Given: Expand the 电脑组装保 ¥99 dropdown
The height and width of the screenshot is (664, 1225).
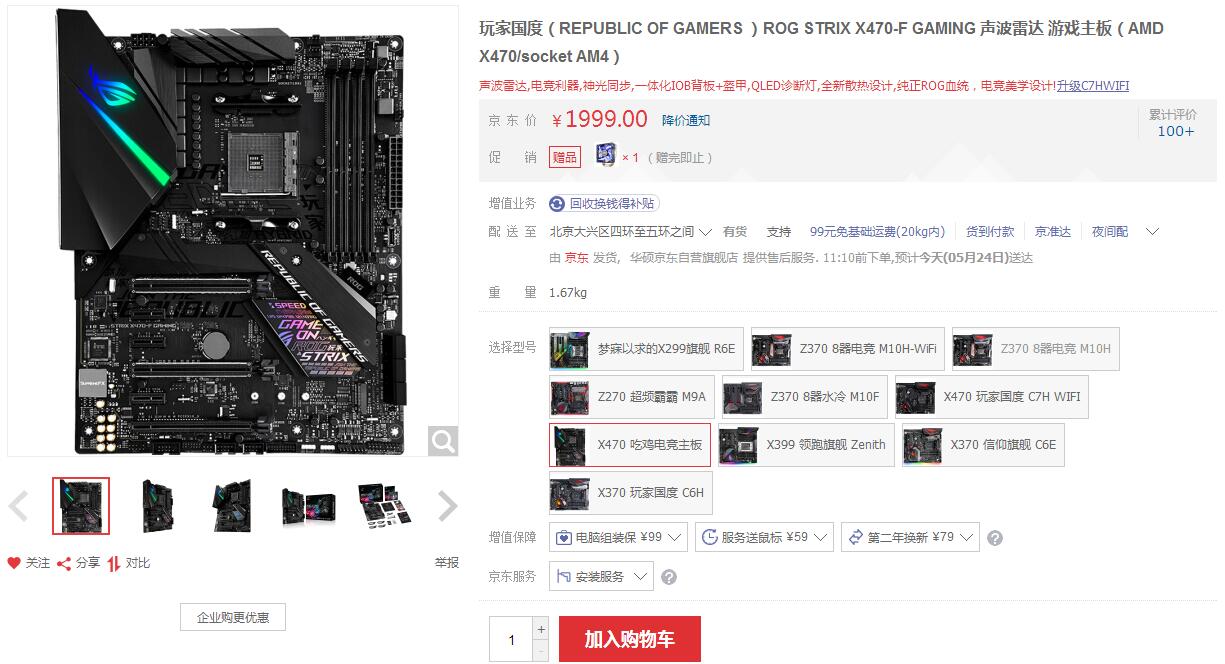Looking at the screenshot, I should pyautogui.click(x=618, y=538).
